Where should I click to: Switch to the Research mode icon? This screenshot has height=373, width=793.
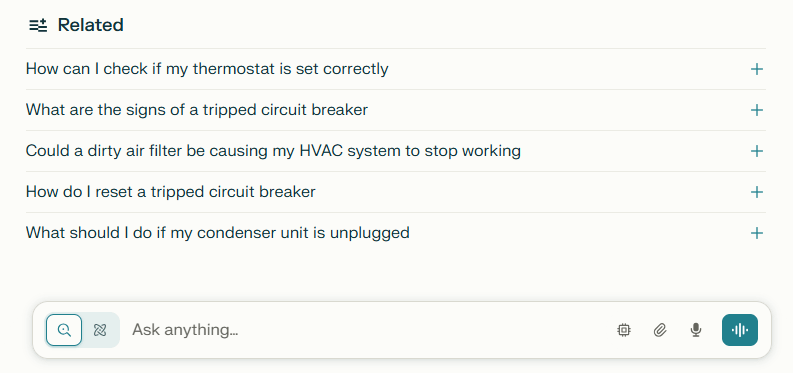pos(100,330)
